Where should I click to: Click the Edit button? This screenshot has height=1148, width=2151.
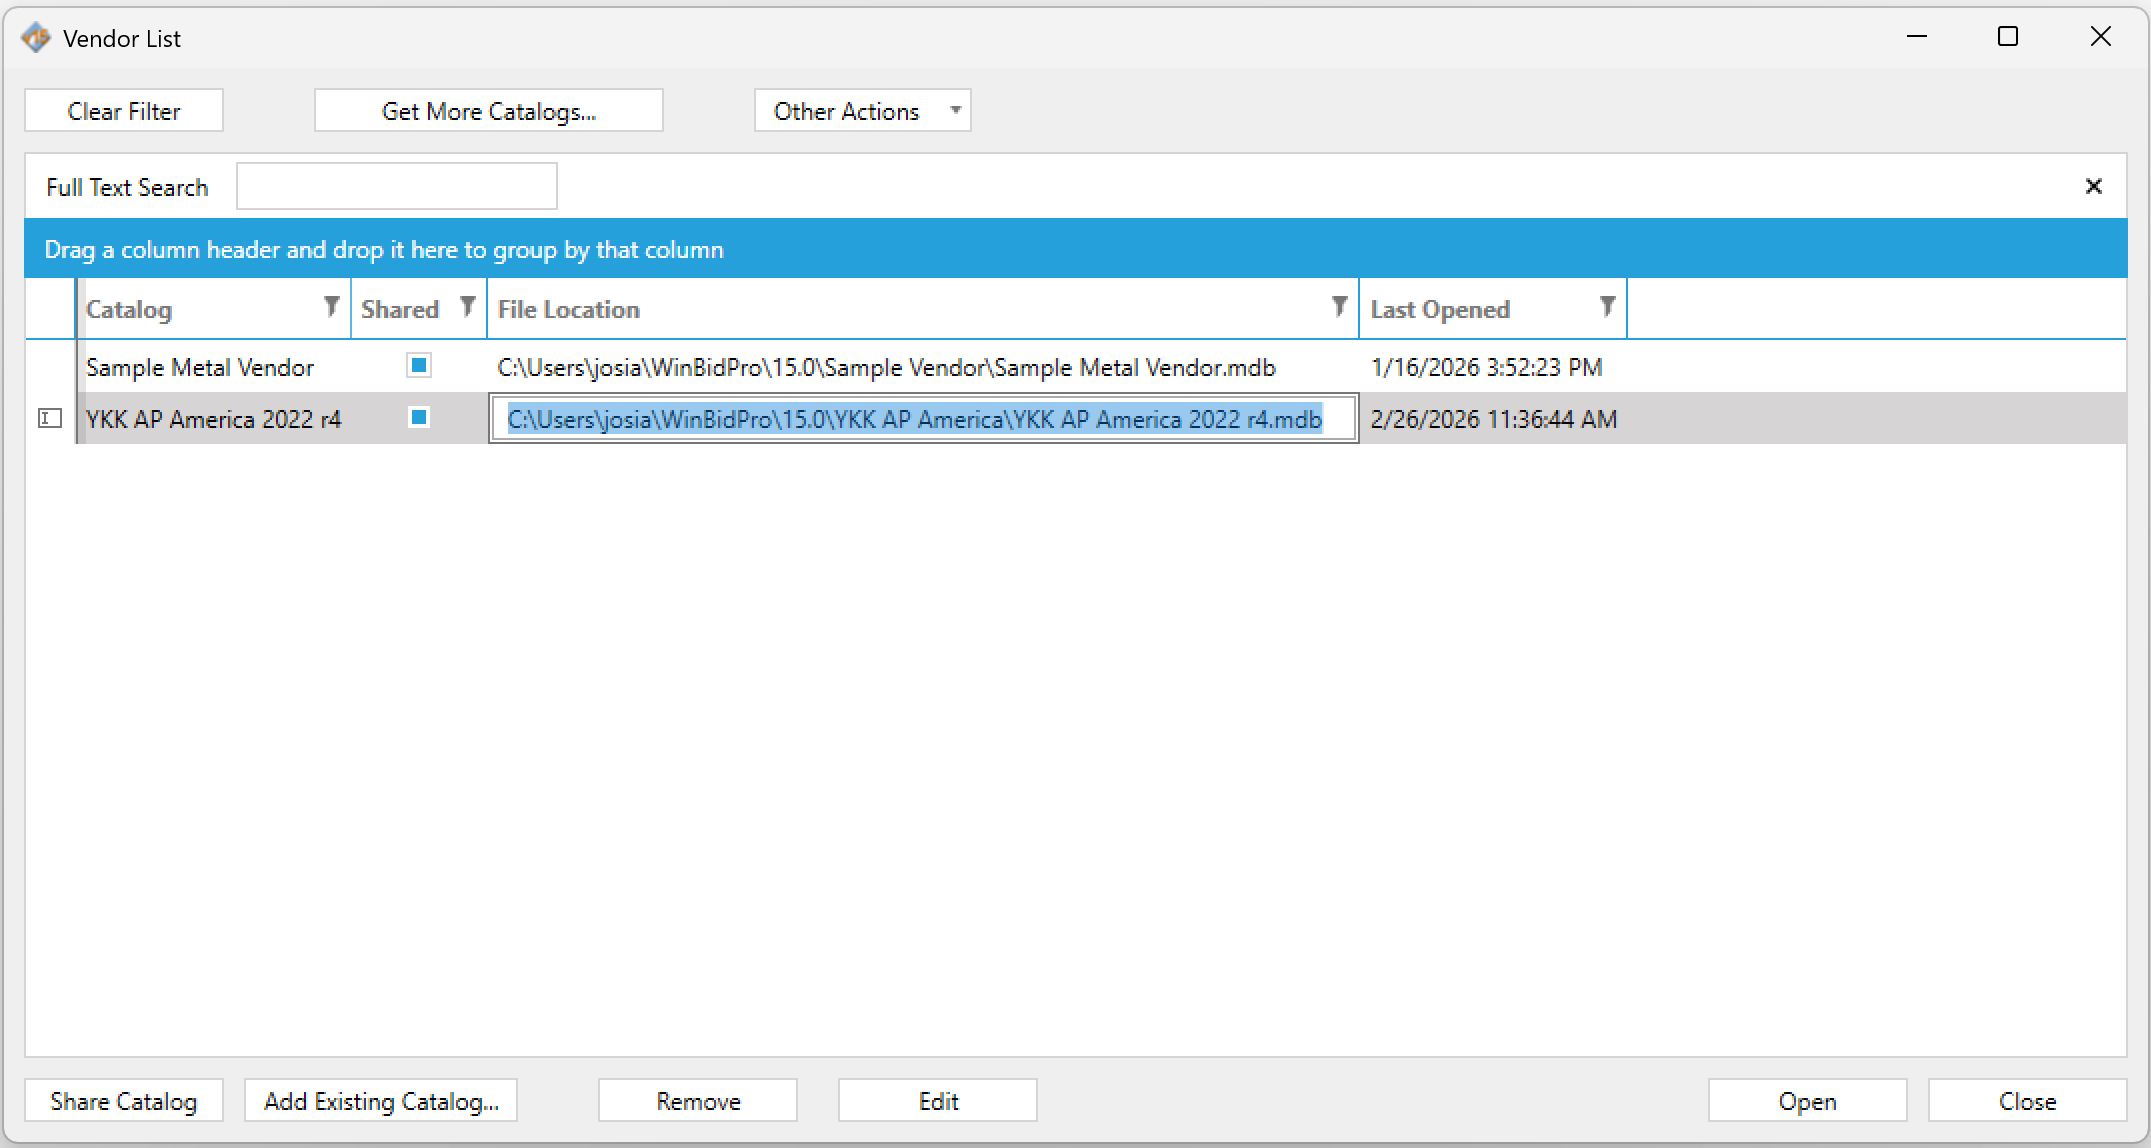pos(936,1100)
